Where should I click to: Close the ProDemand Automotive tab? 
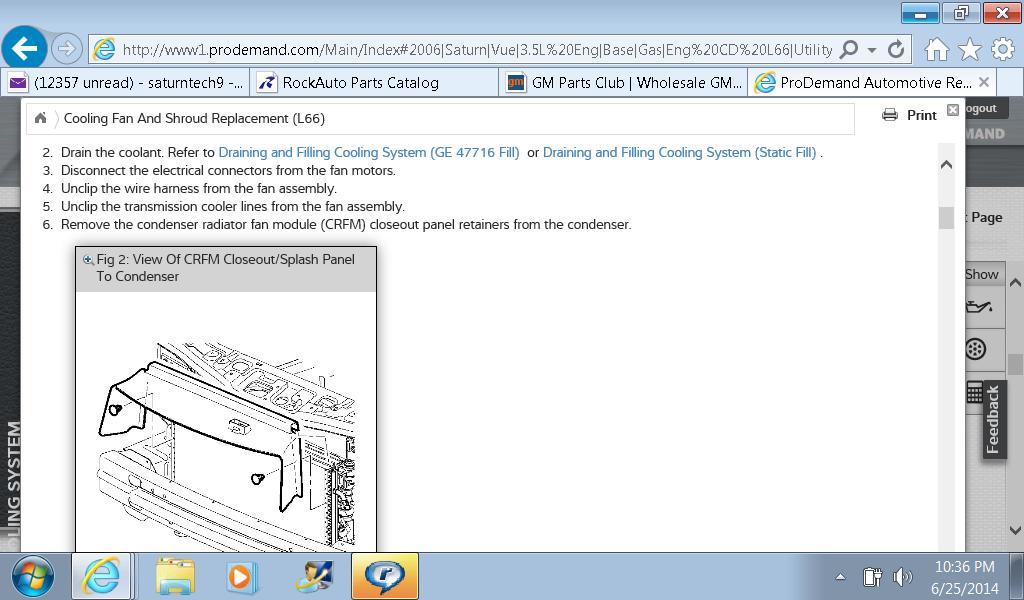[x=985, y=82]
